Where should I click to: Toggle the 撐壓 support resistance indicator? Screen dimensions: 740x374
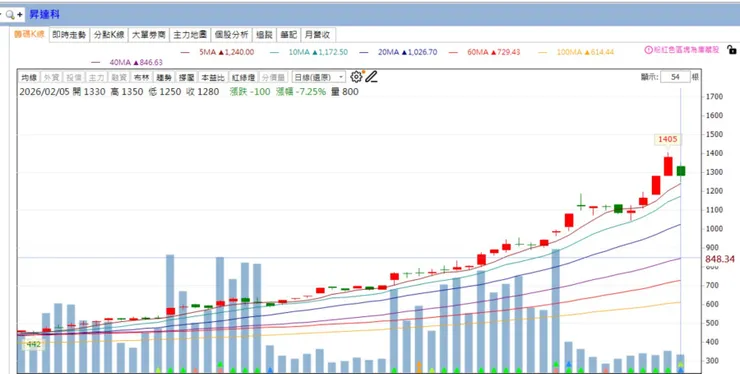[186, 77]
